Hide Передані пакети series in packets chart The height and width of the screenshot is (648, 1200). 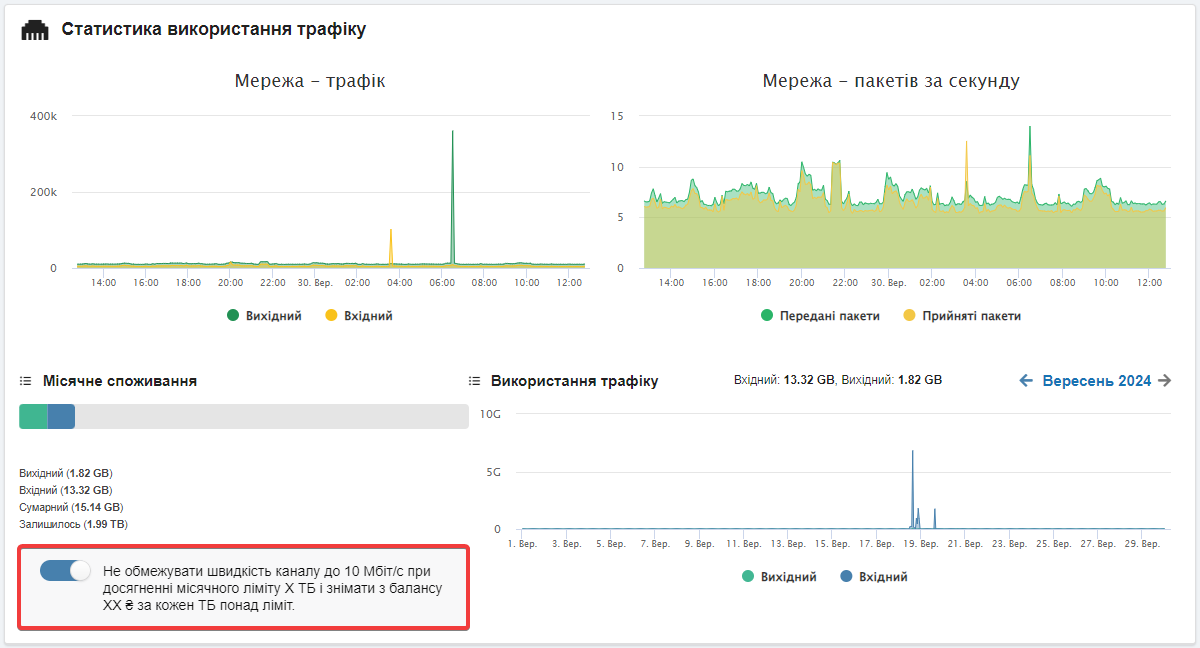822,316
